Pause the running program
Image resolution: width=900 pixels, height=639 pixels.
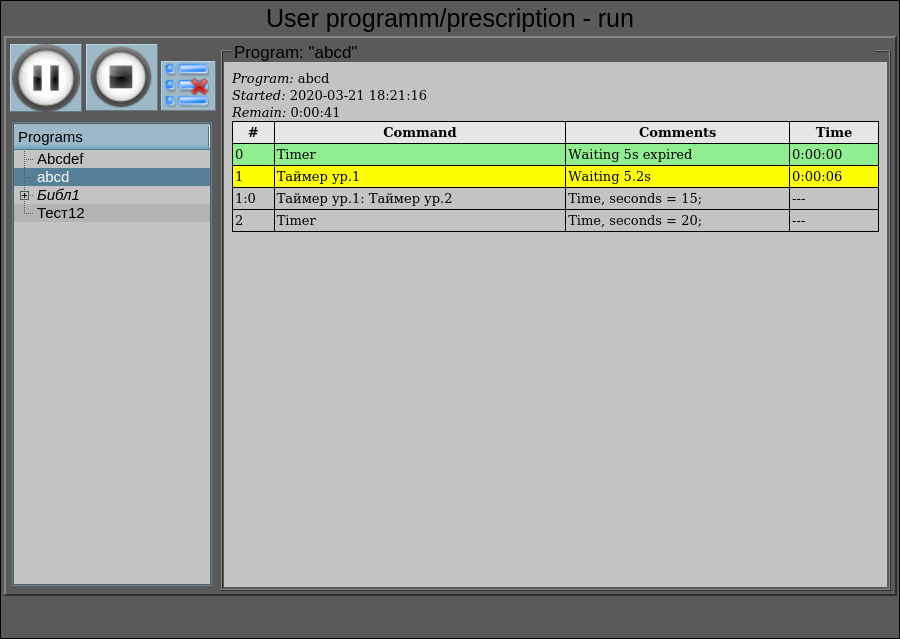tap(46, 78)
